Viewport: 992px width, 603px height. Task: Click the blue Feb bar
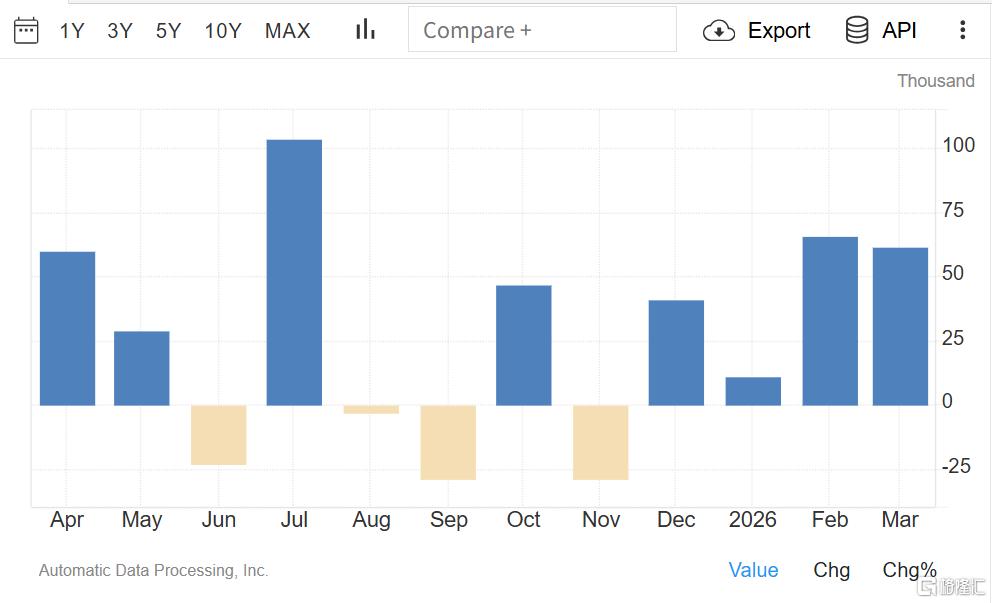(x=830, y=320)
